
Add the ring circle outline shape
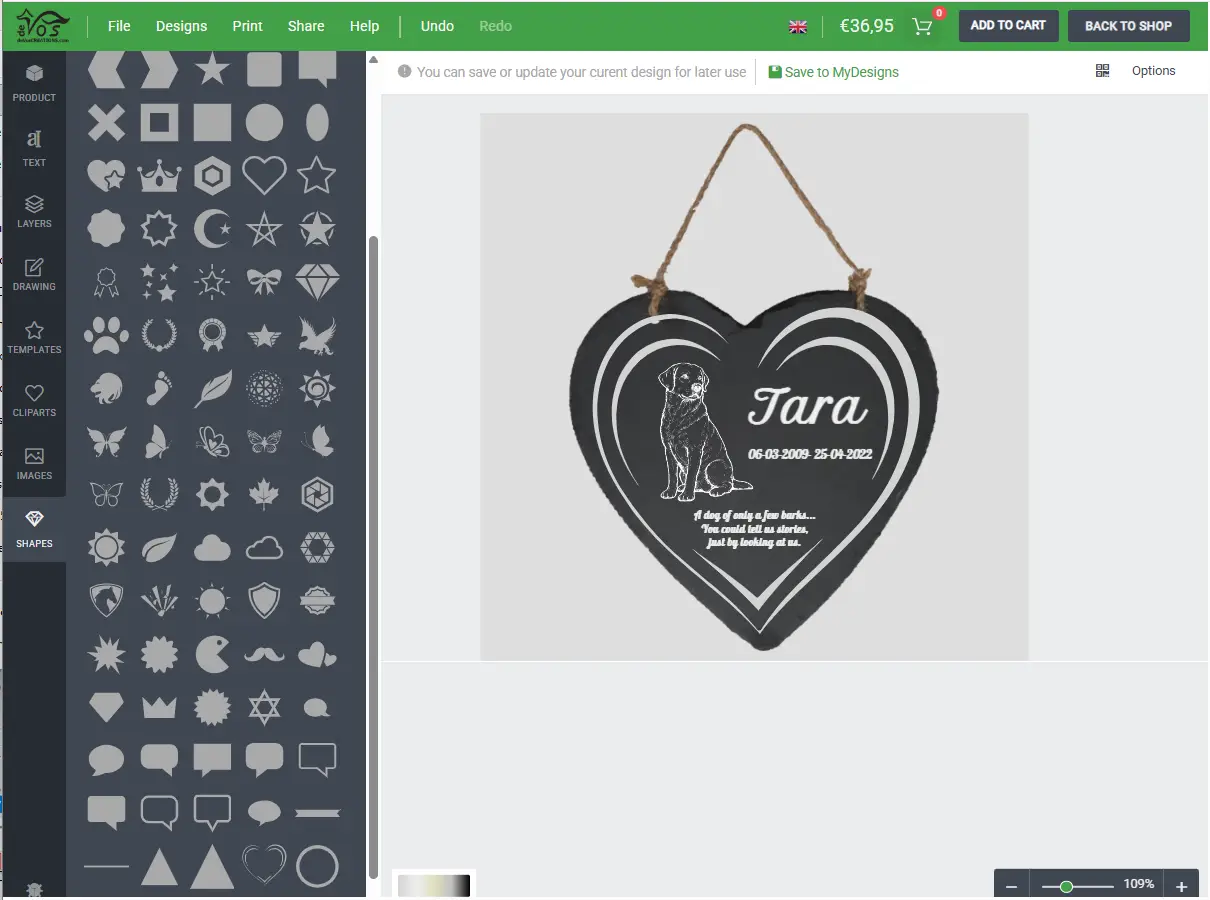317,866
